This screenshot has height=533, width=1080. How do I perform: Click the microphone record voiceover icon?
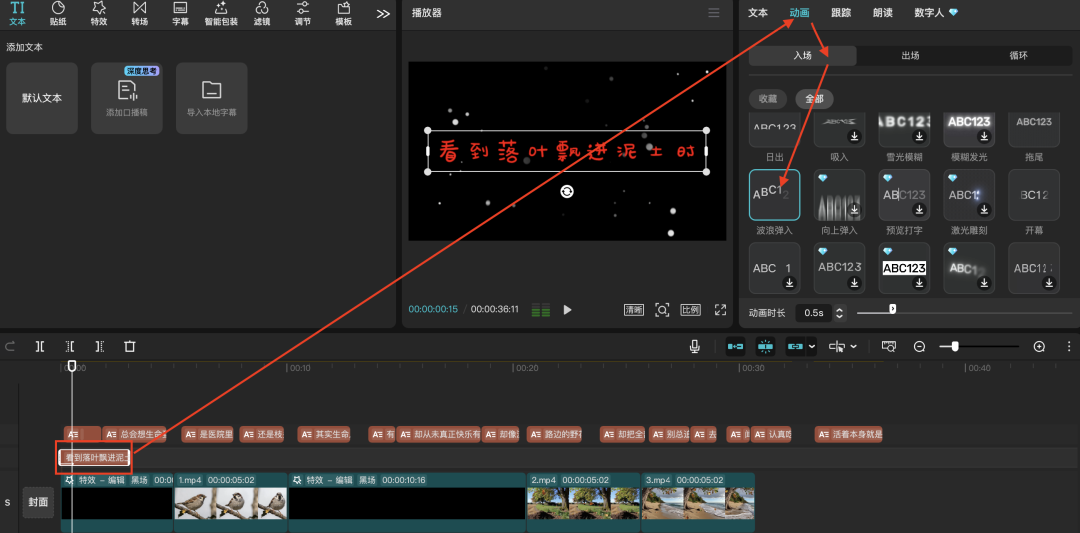click(x=694, y=346)
